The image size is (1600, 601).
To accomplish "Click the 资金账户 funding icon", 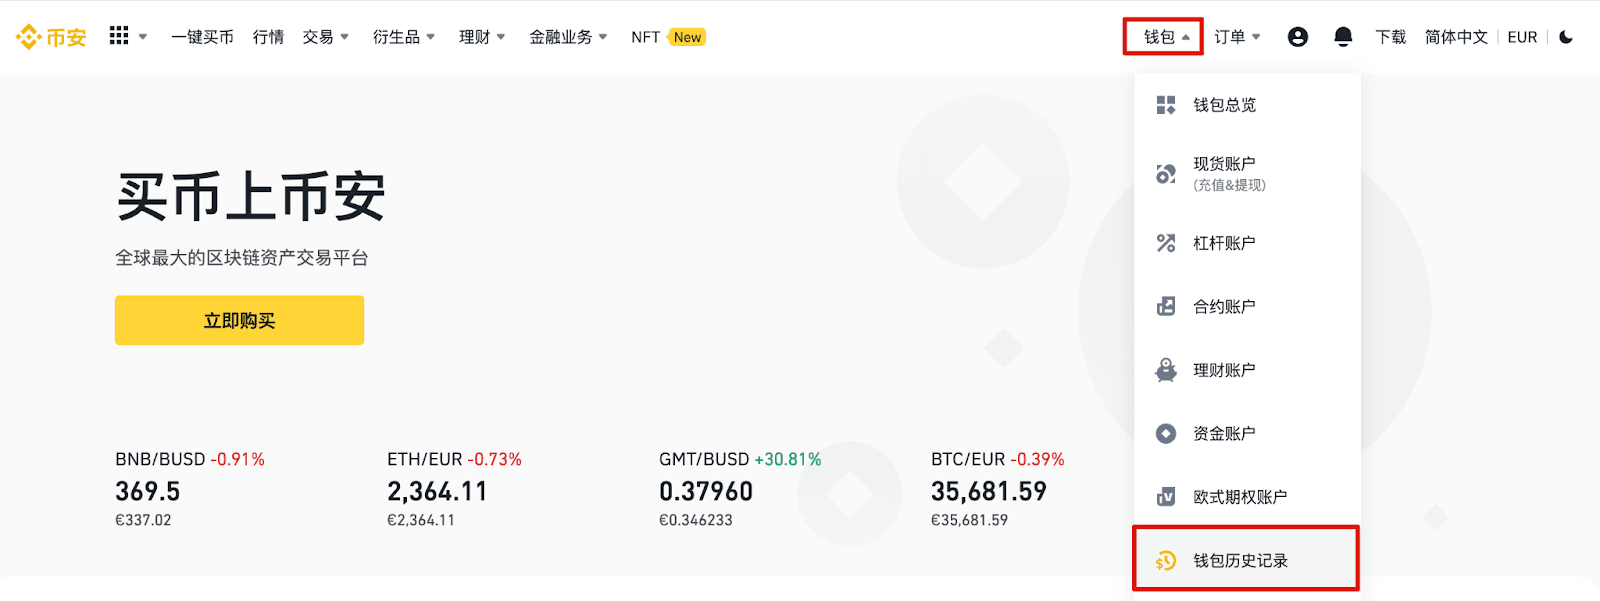I will (1166, 433).
